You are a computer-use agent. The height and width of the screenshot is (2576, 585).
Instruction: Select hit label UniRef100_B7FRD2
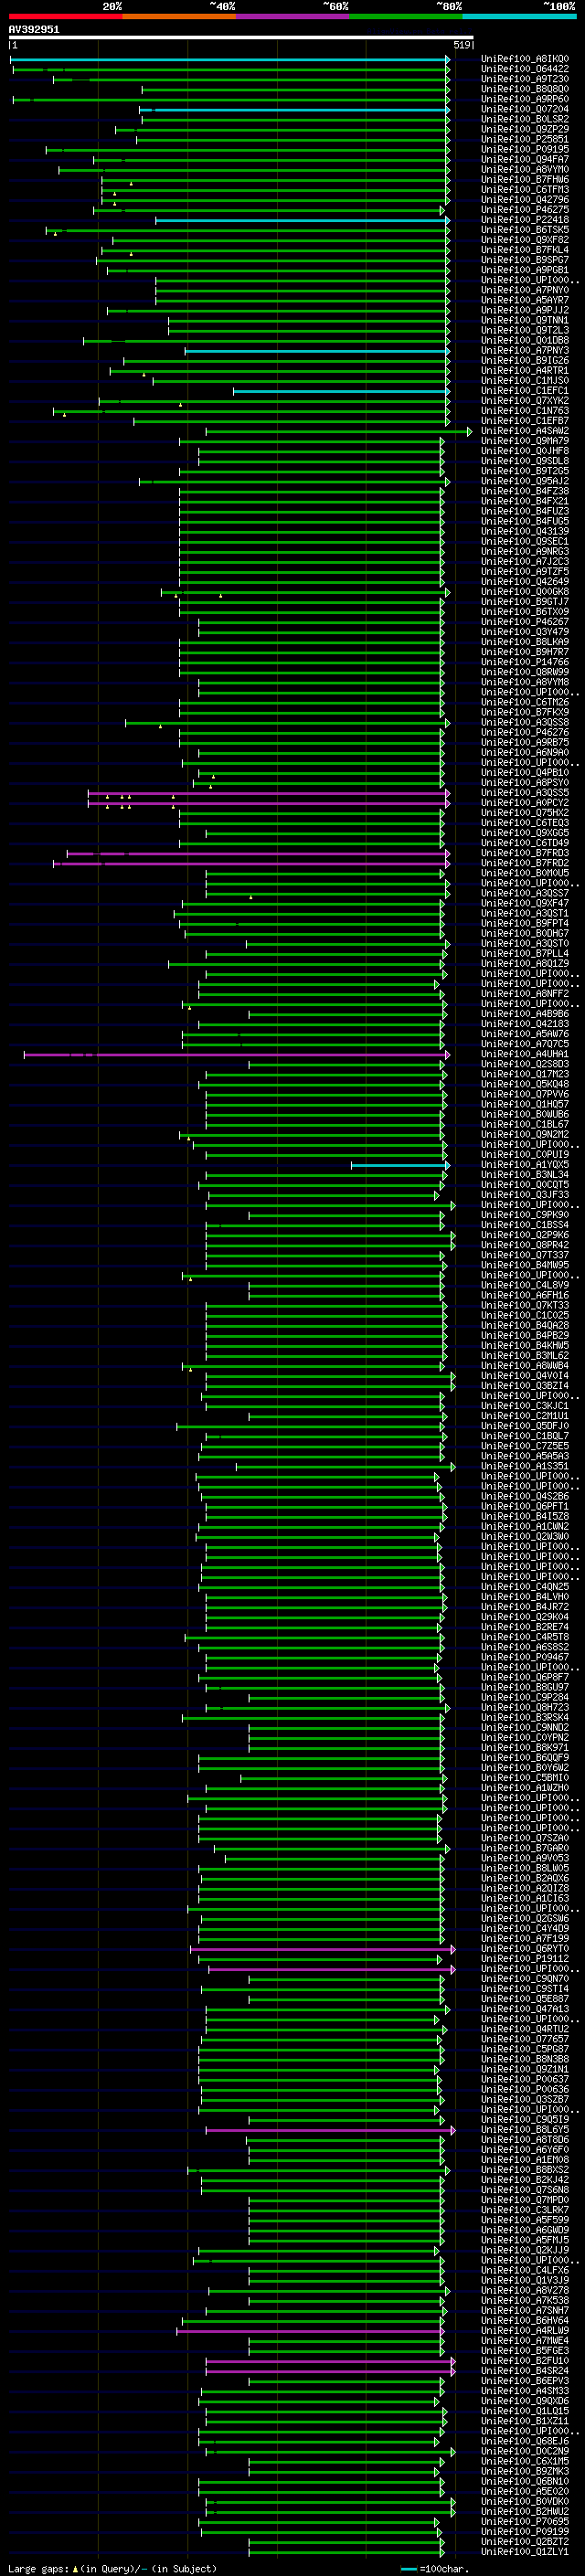525,863
